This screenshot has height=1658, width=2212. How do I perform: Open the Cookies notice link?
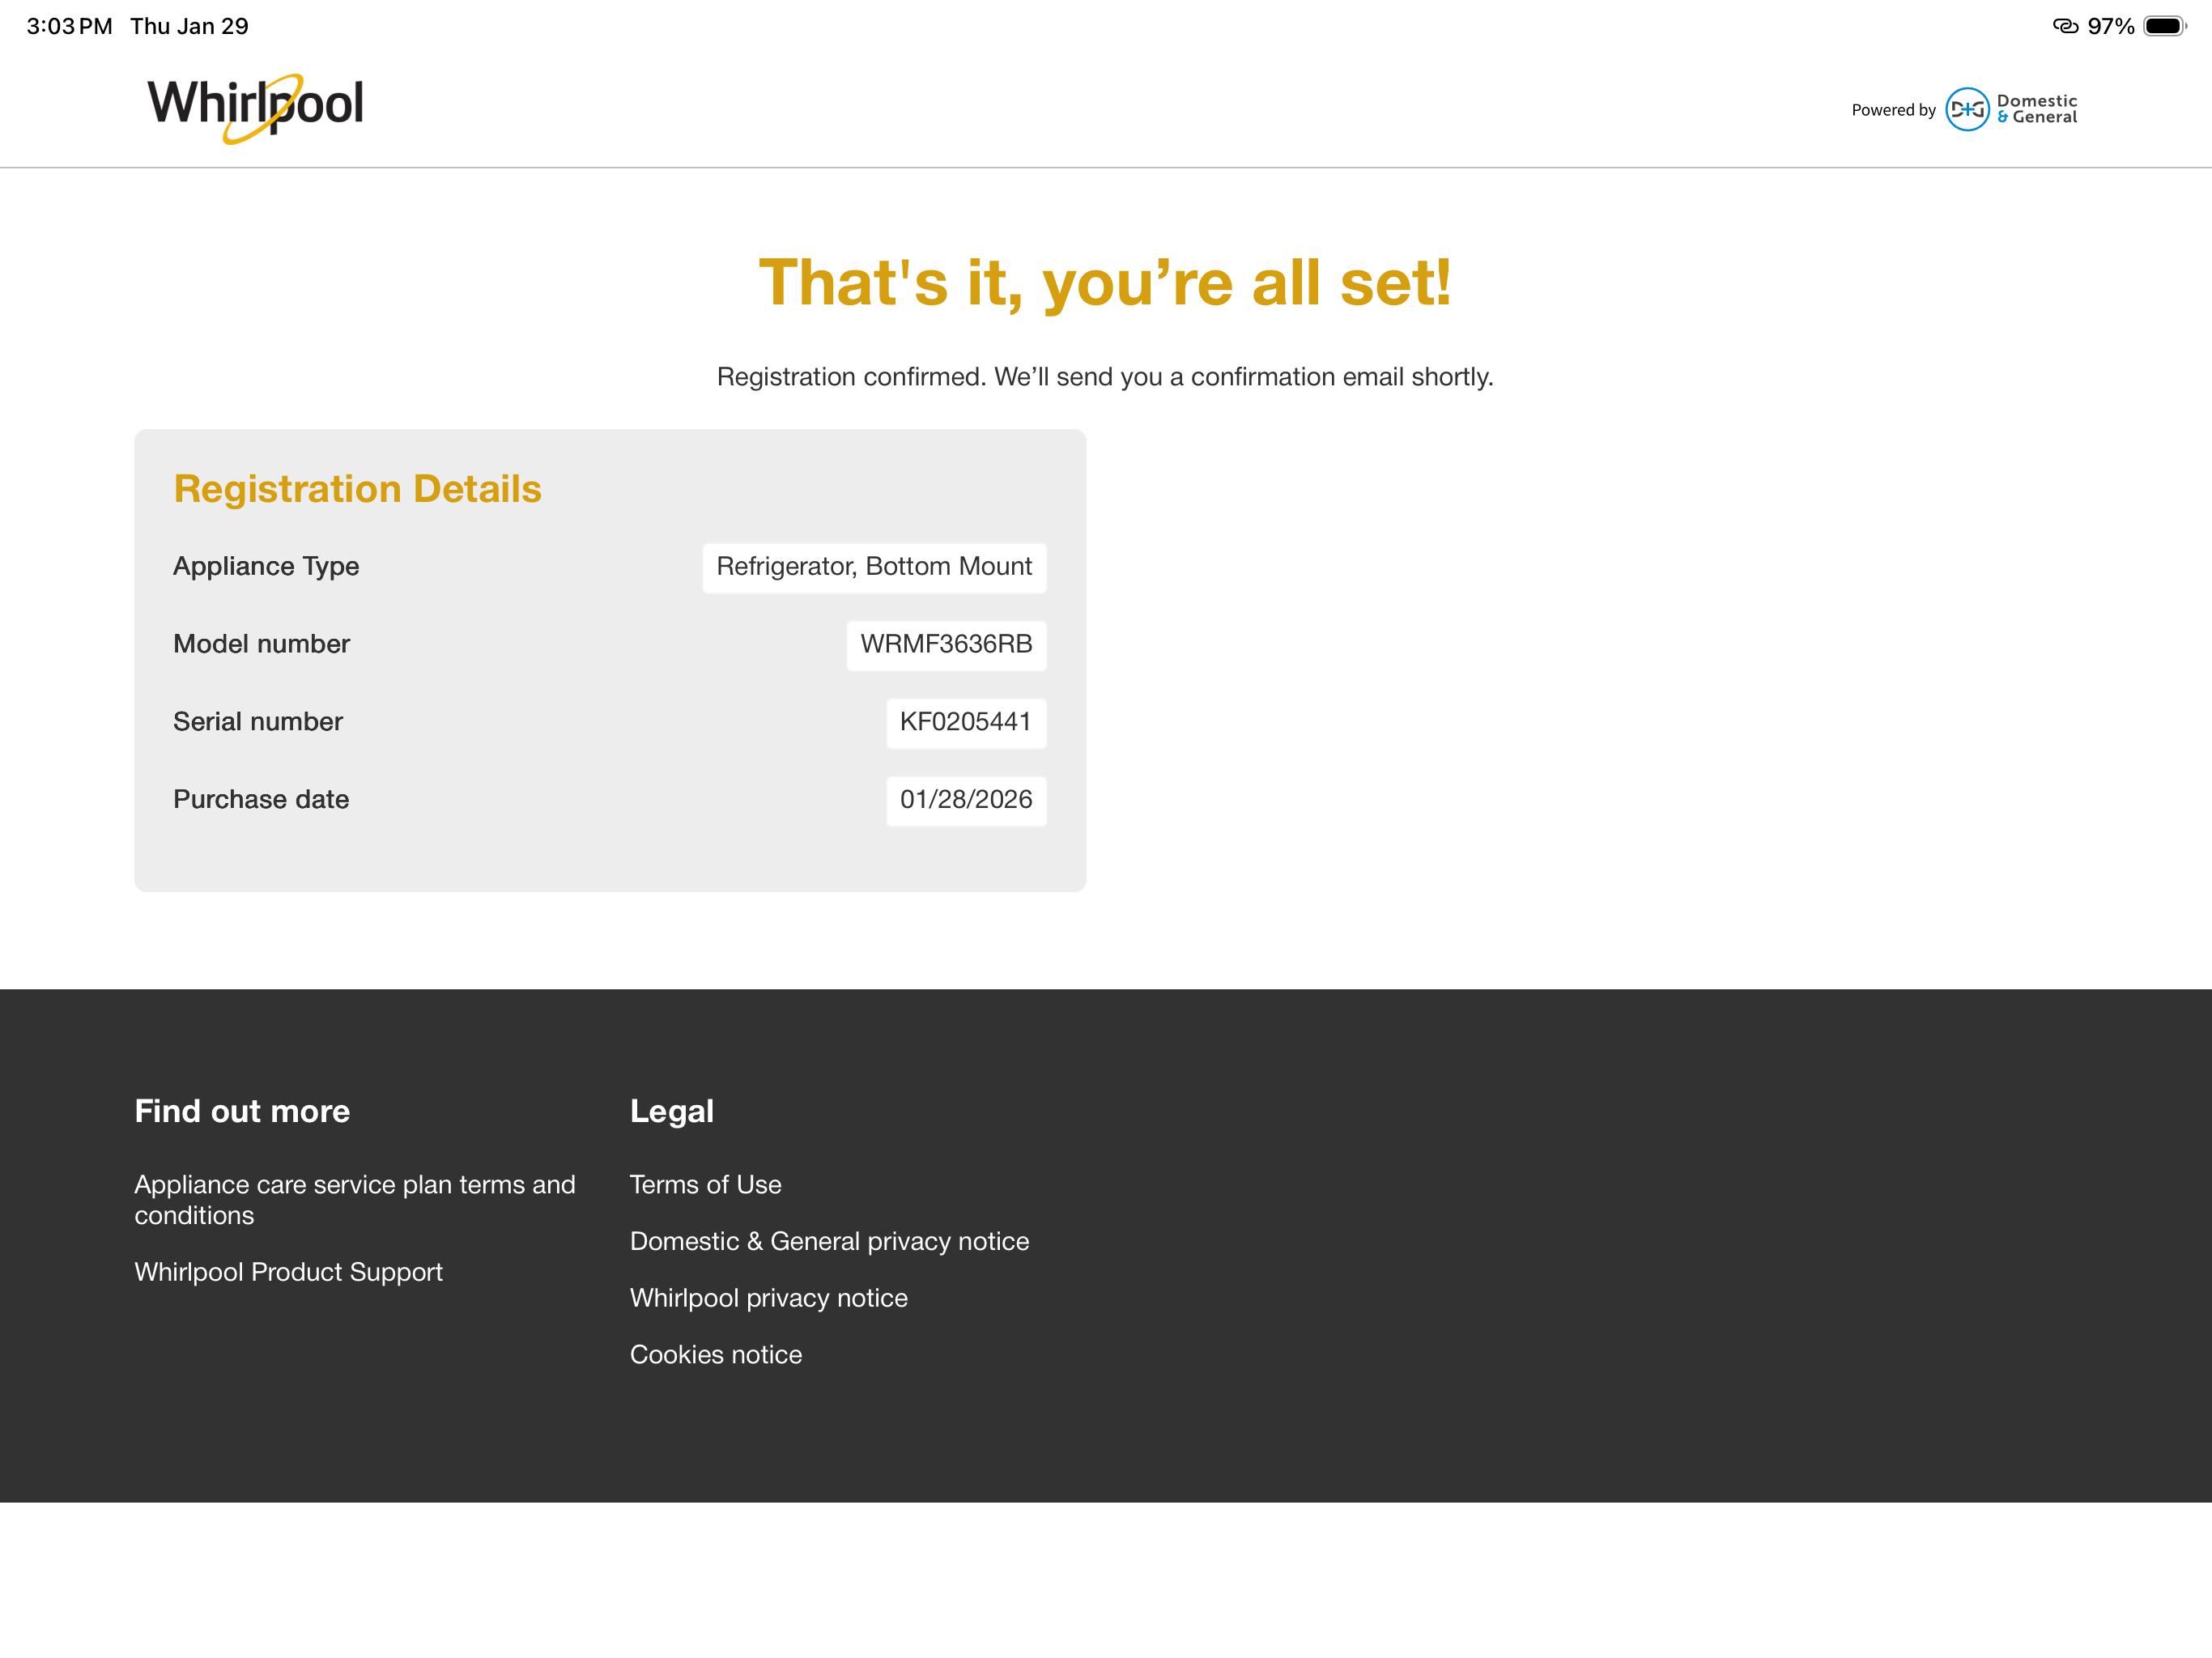point(715,1354)
